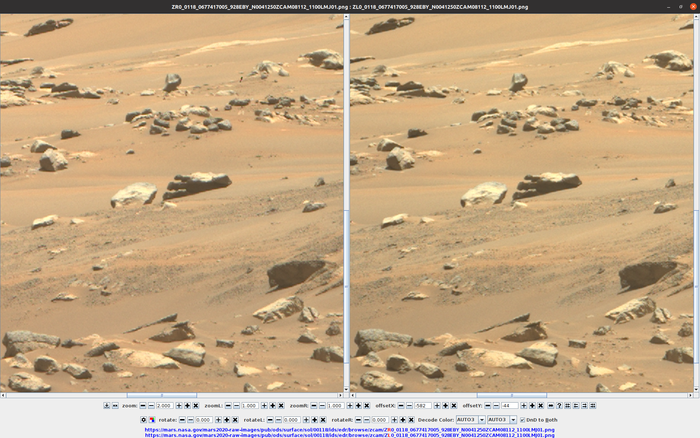The image size is (700, 438).
Task: Click the right image vertical scrollbar
Action: tap(696, 200)
